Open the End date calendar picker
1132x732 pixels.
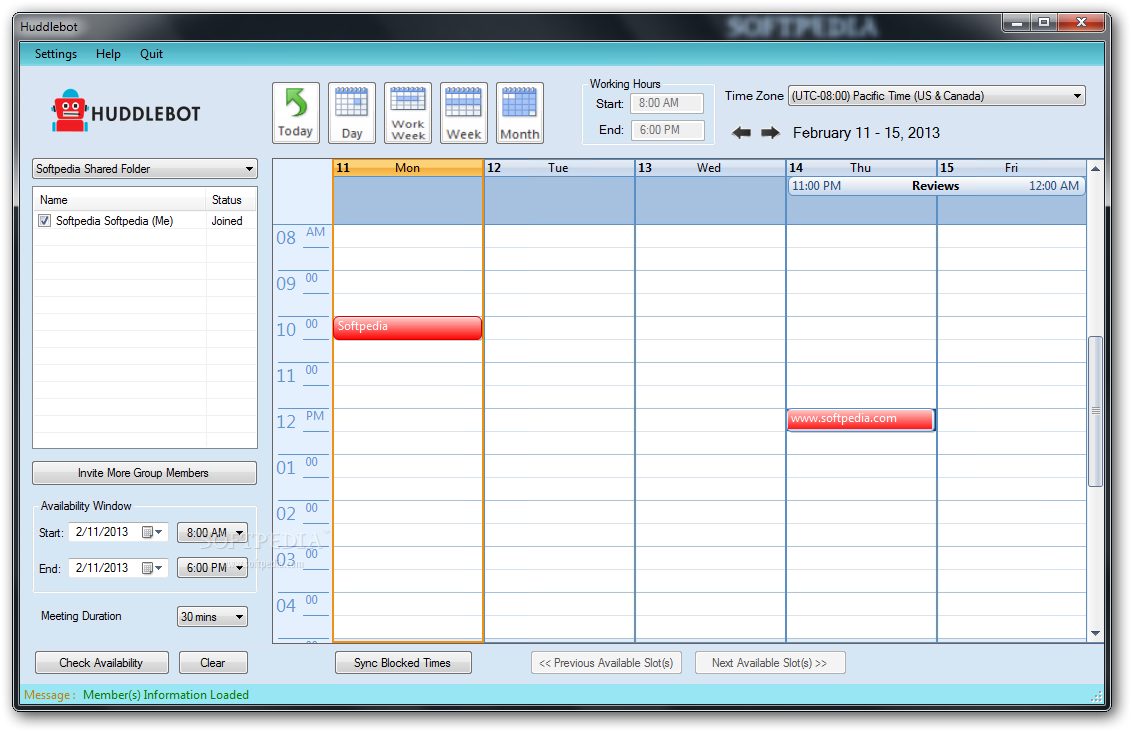152,568
